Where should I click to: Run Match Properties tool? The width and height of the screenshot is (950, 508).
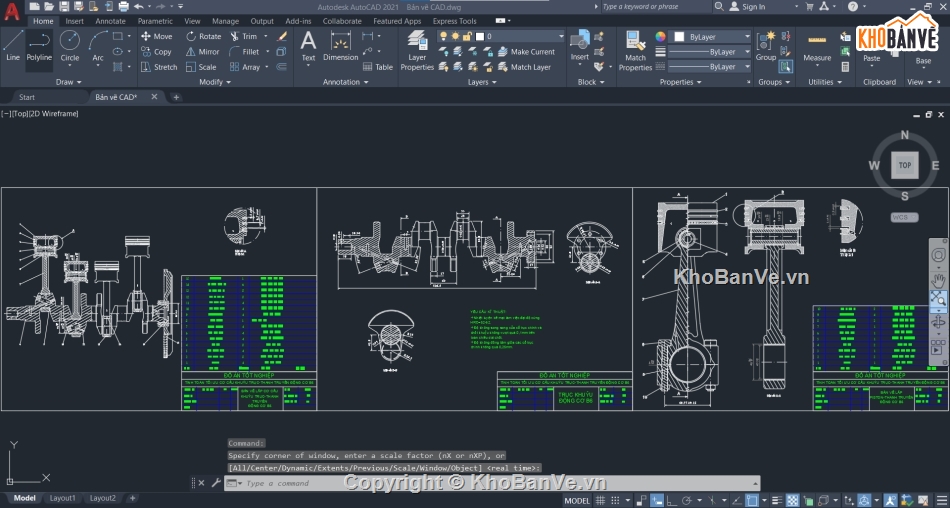pyautogui.click(x=635, y=50)
